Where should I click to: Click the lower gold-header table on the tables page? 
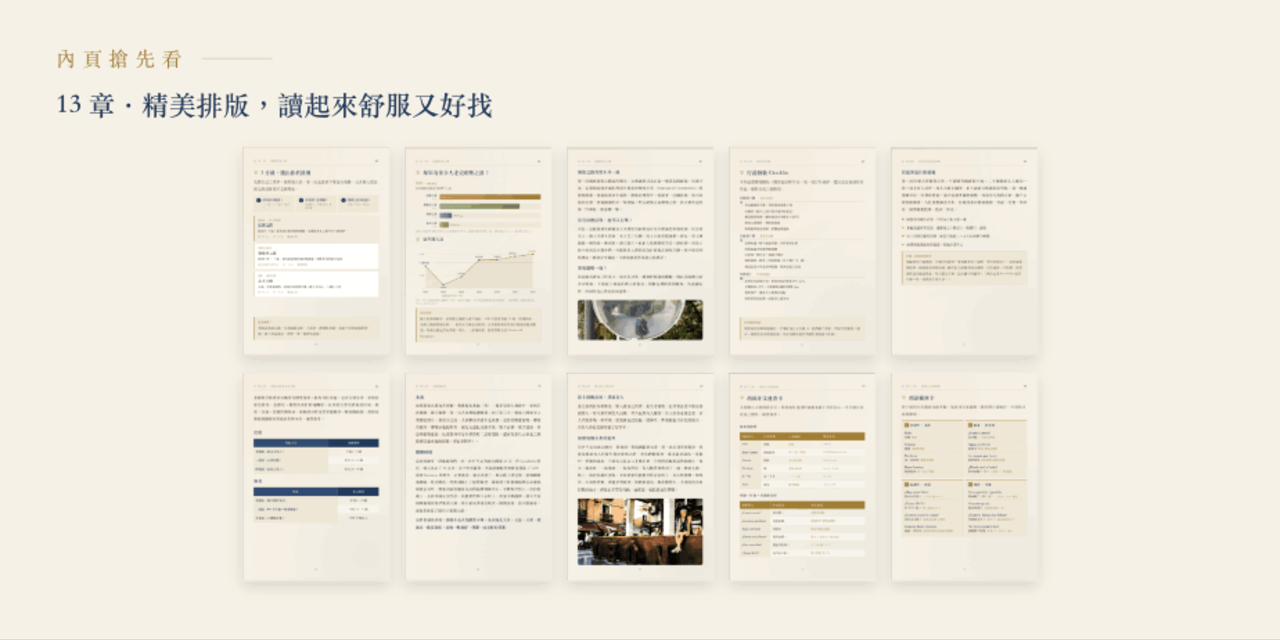click(801, 528)
